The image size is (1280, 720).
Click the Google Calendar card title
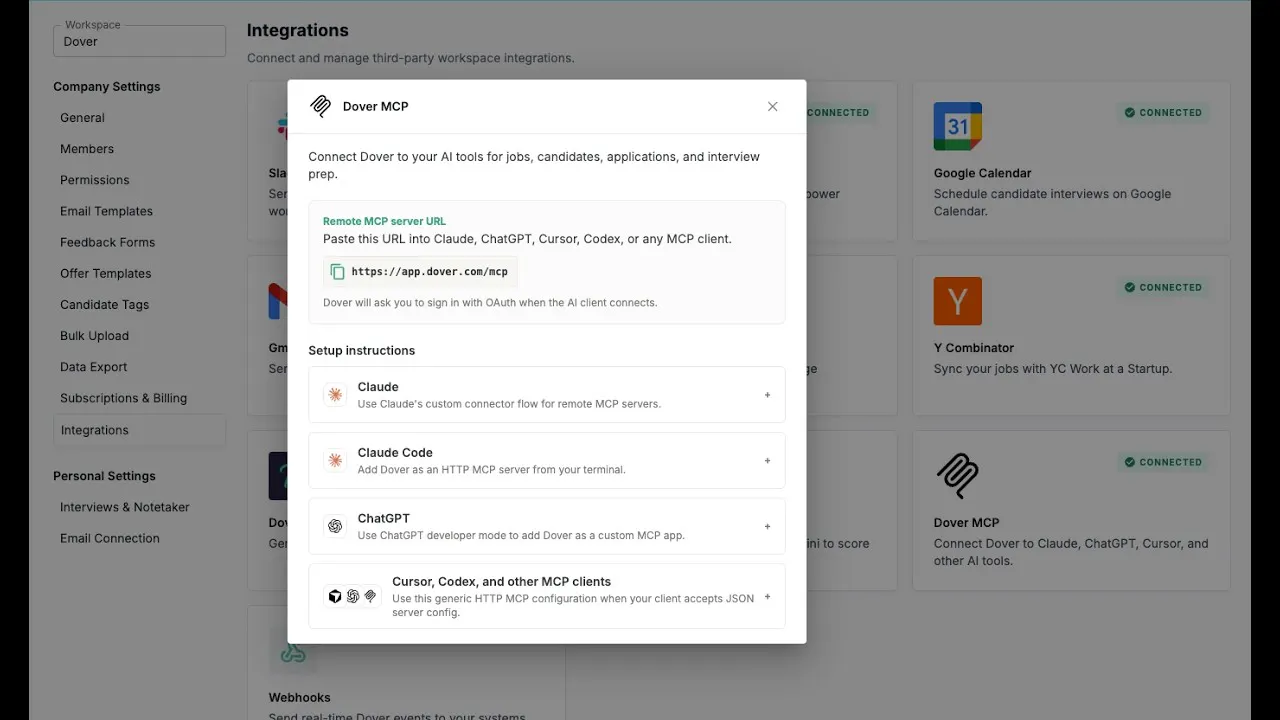click(x=982, y=173)
